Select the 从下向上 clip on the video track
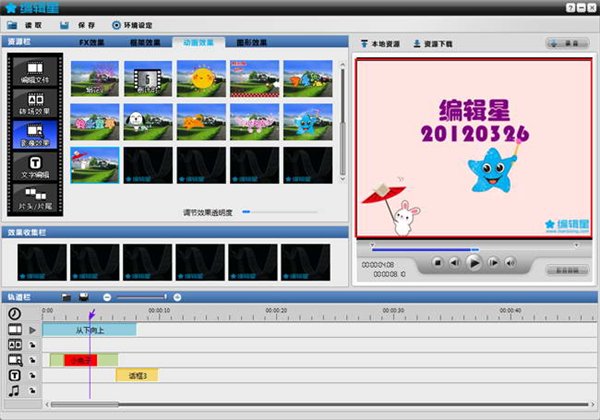Image resolution: width=600 pixels, height=420 pixels. point(90,330)
